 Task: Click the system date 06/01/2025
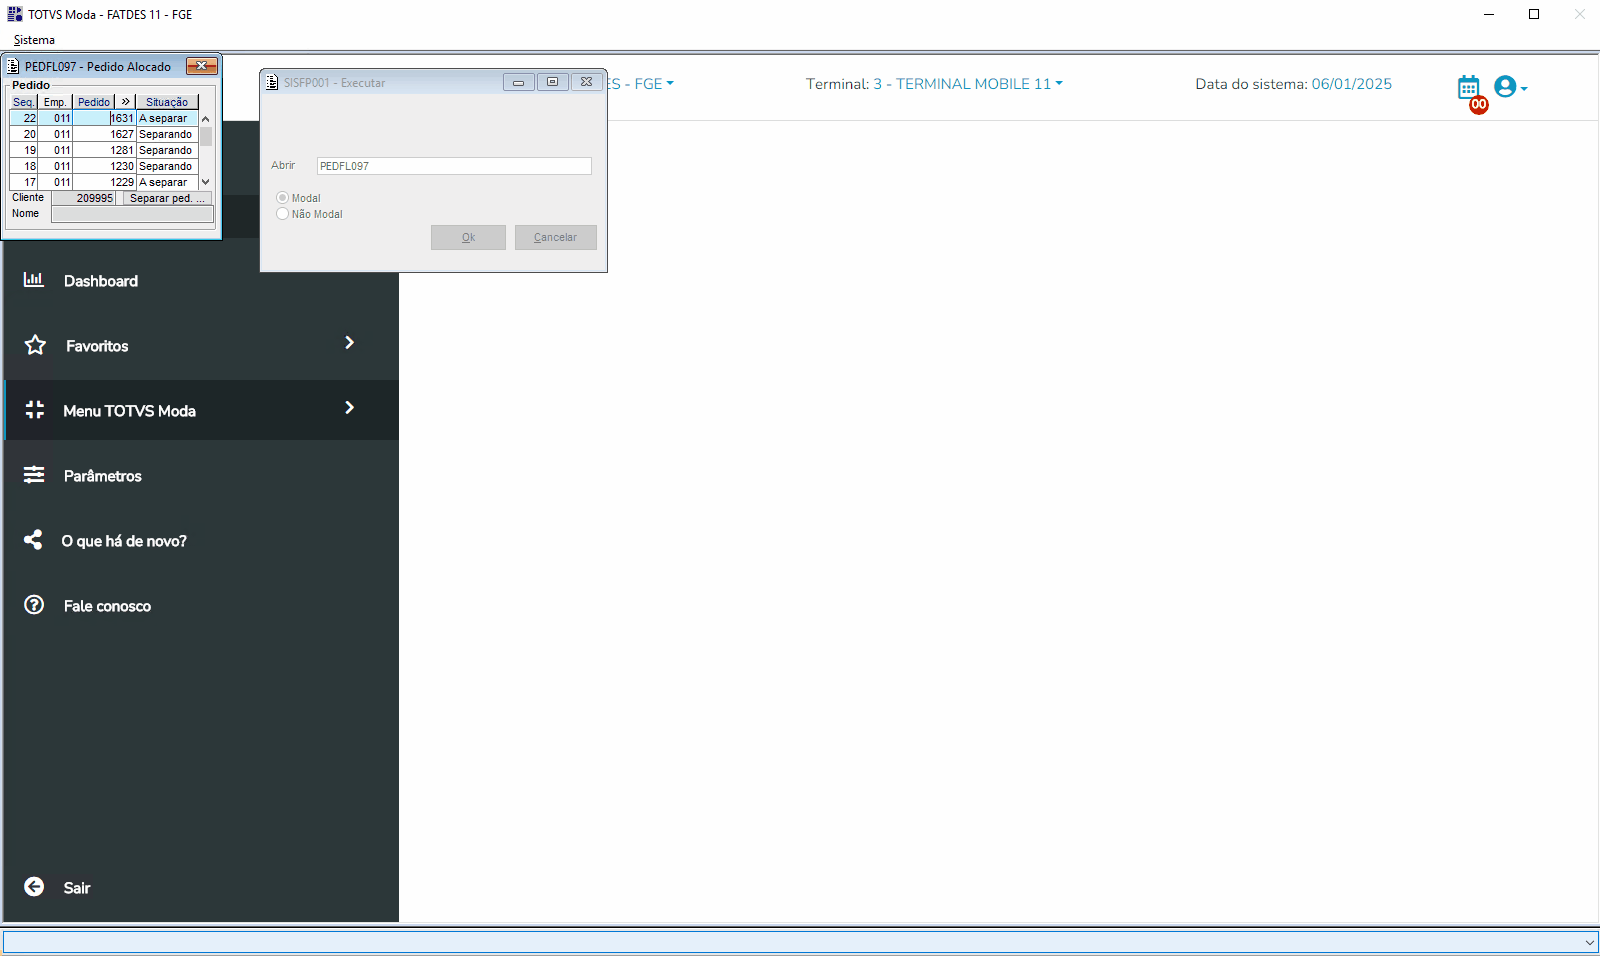click(x=1352, y=84)
